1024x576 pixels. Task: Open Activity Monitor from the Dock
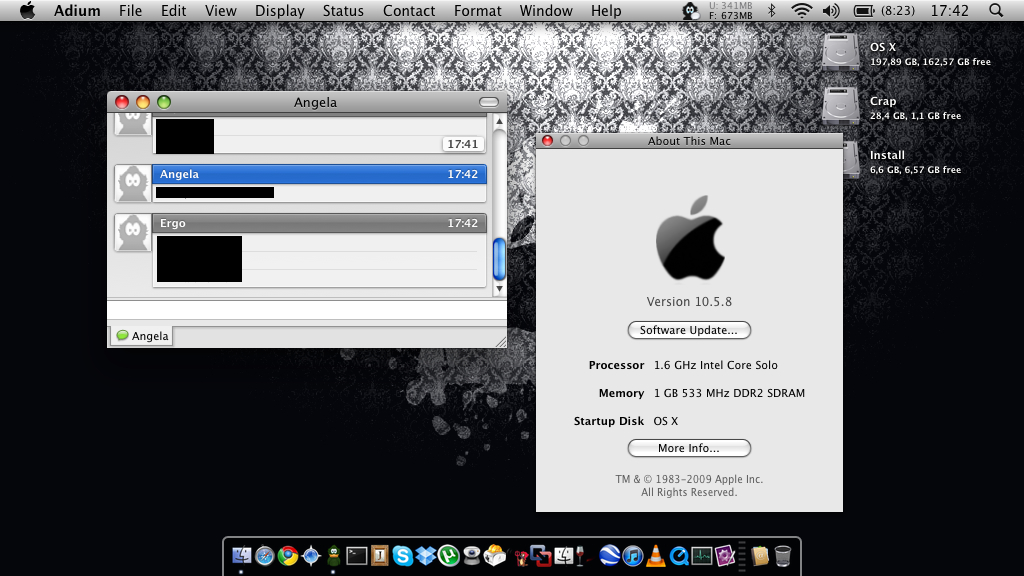pyautogui.click(x=702, y=556)
